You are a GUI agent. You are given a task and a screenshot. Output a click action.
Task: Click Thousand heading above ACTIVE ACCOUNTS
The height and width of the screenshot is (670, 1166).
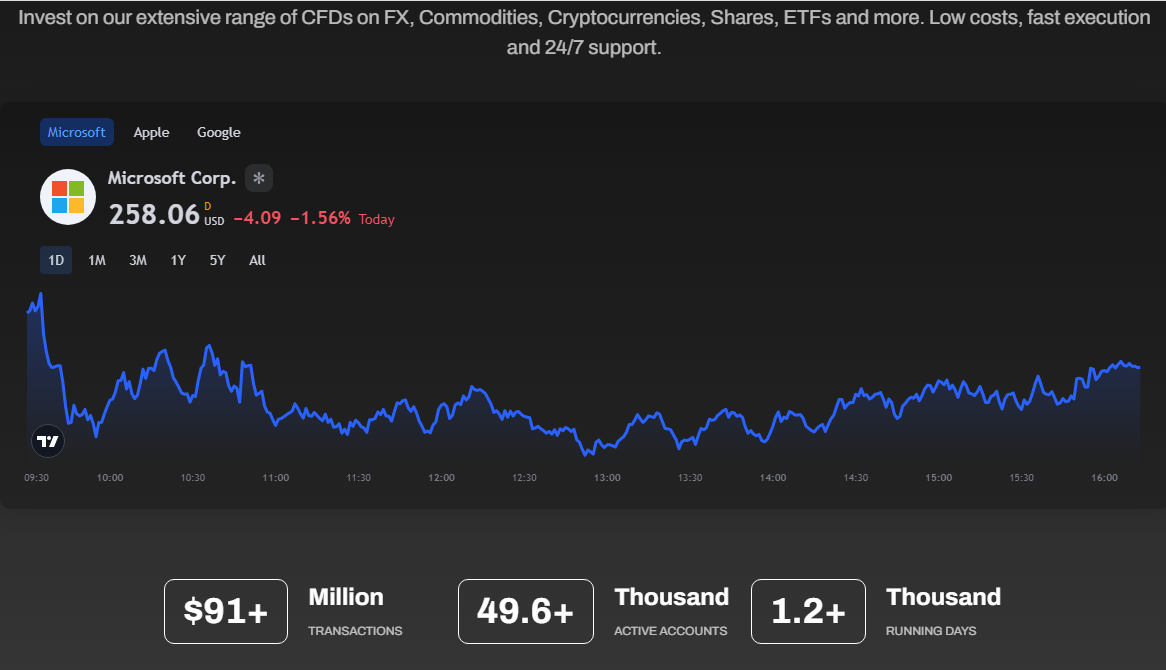click(x=671, y=597)
